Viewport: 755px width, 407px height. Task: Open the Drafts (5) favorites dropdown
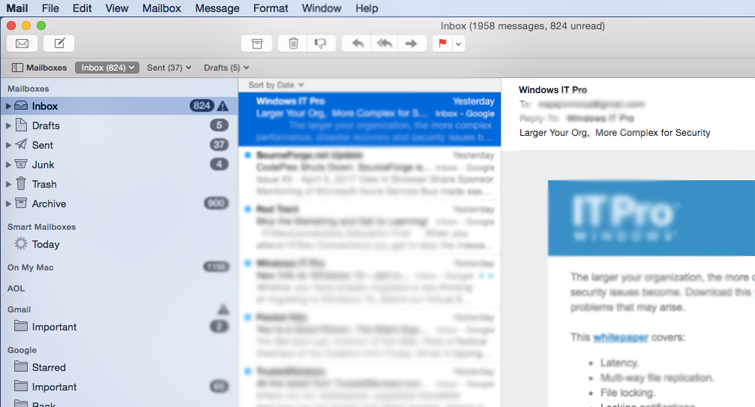(x=226, y=67)
